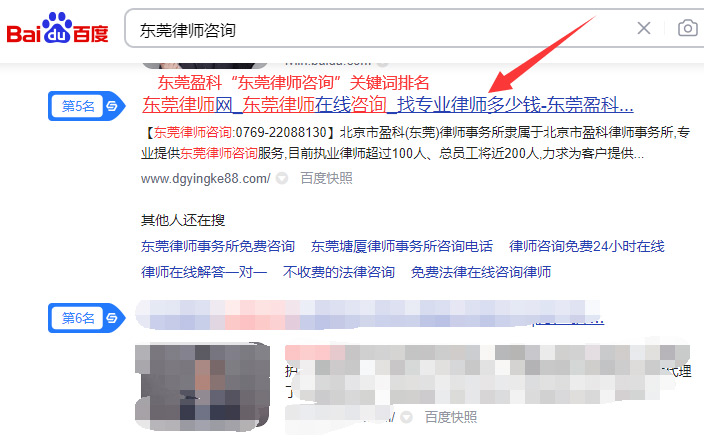Expand dropdown arrow beside www.dgyingke88.com
704x440 pixels.
(x=282, y=179)
